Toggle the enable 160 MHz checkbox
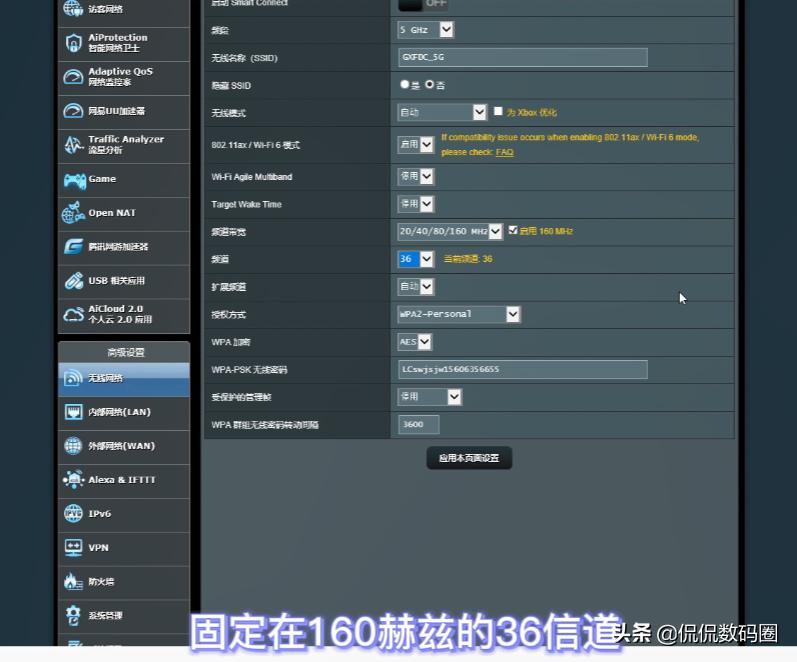Screen dimensions: 797x662 513,230
